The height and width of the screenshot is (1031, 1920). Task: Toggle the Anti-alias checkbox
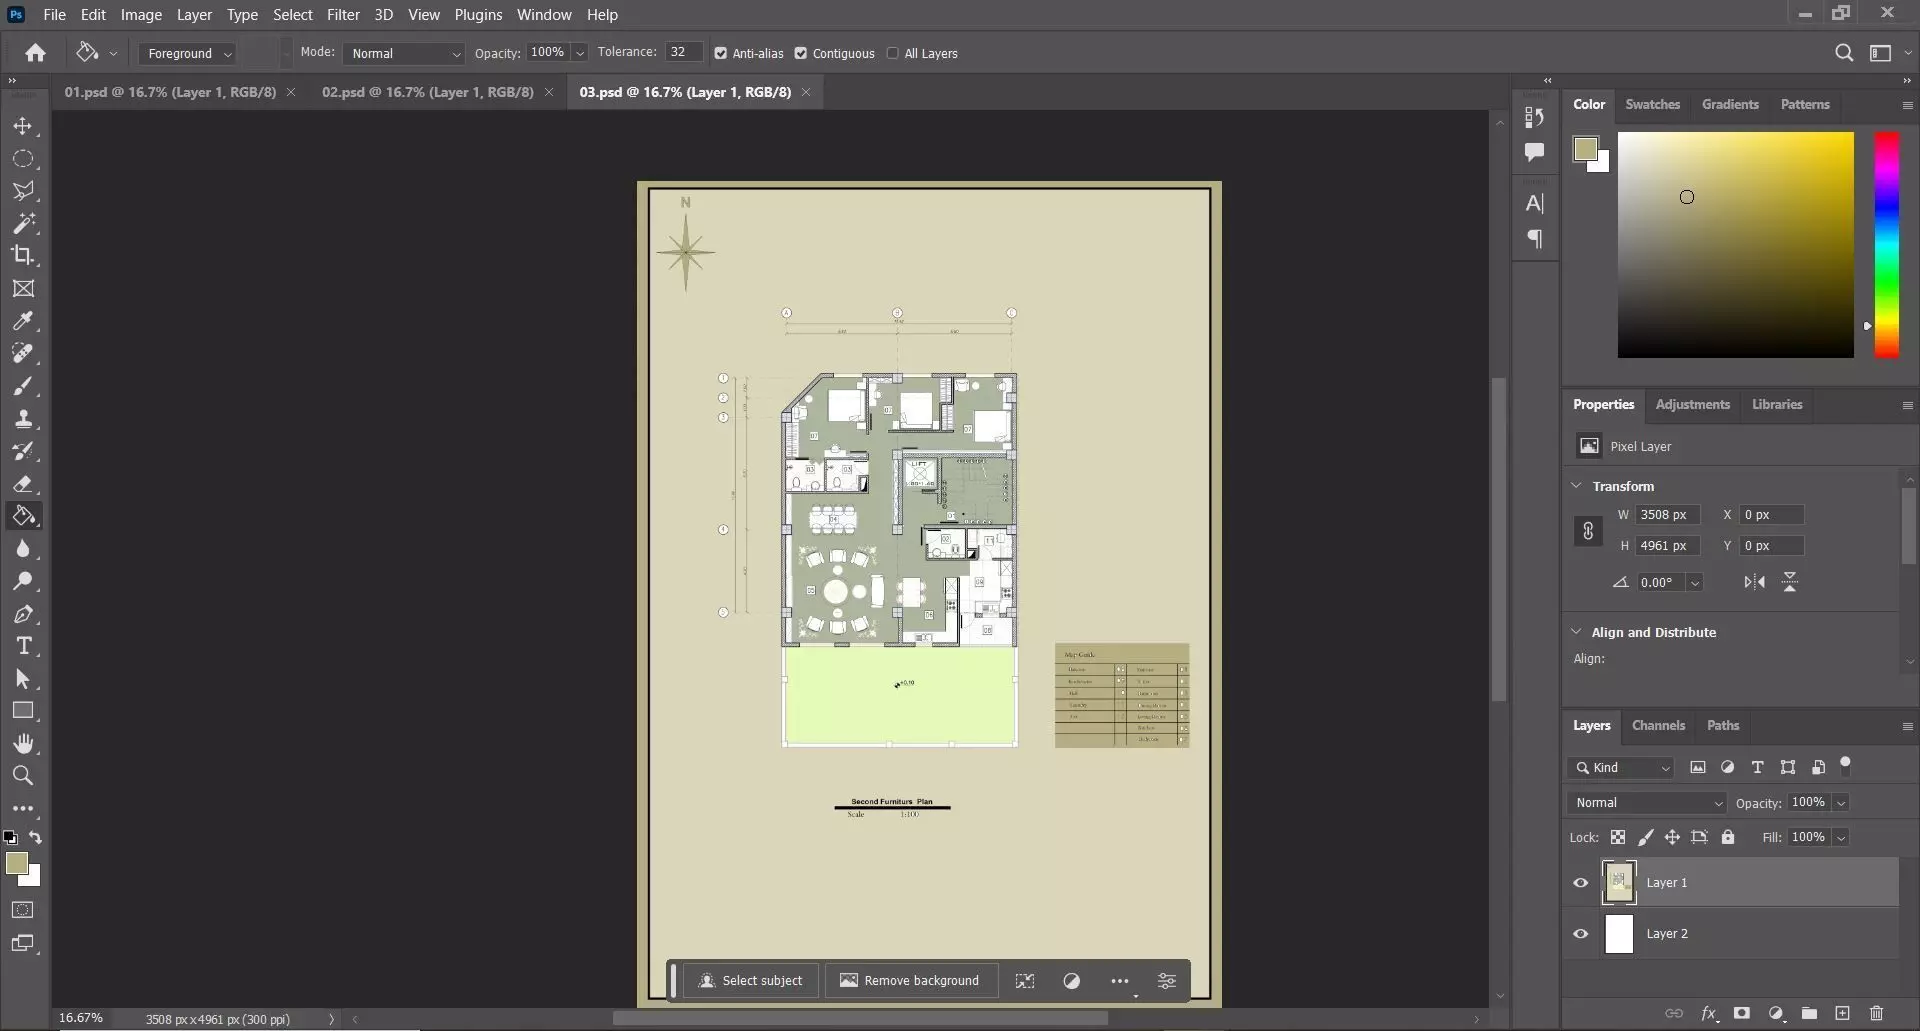720,54
